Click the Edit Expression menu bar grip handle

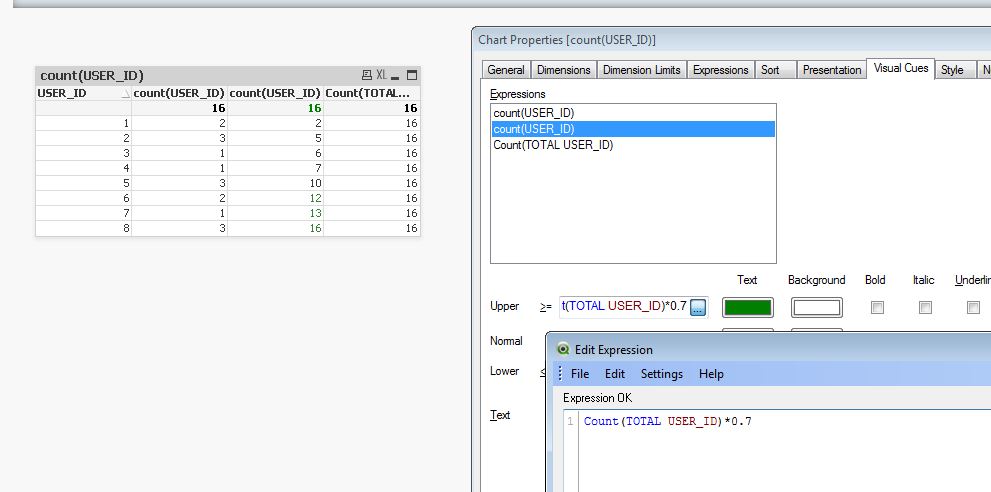(x=558, y=374)
